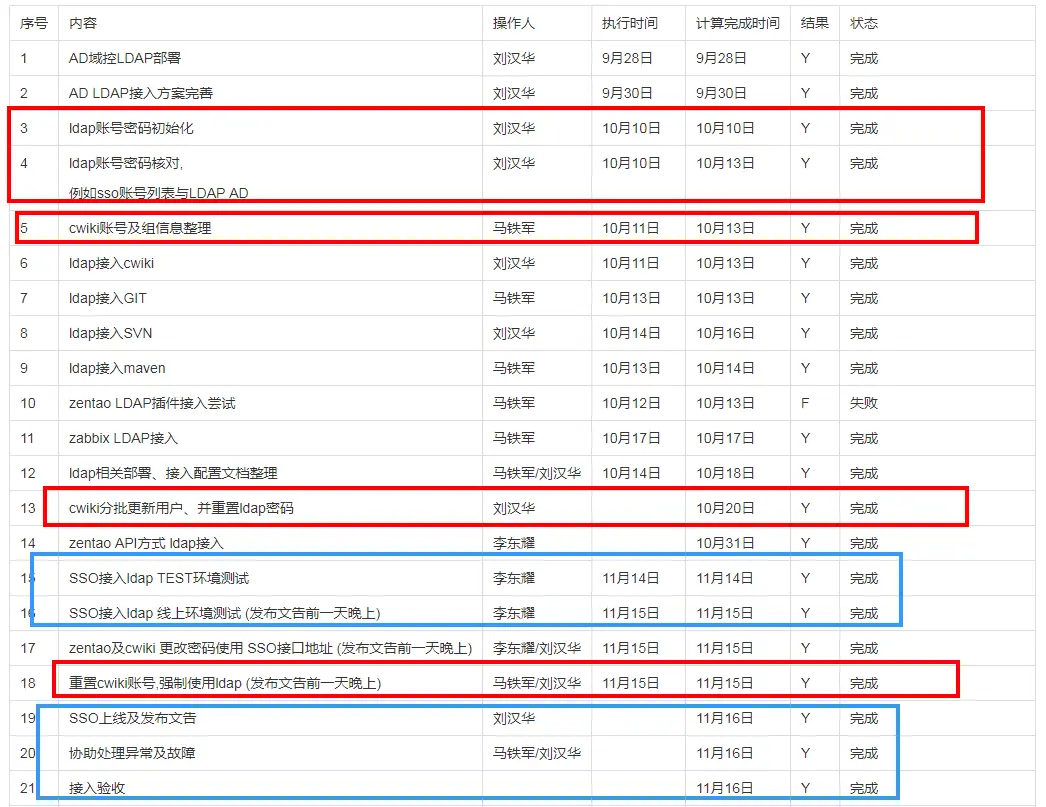This screenshot has width=1046, height=807.
Task: Click completion date '9月30日' in row 2
Action: tap(721, 93)
